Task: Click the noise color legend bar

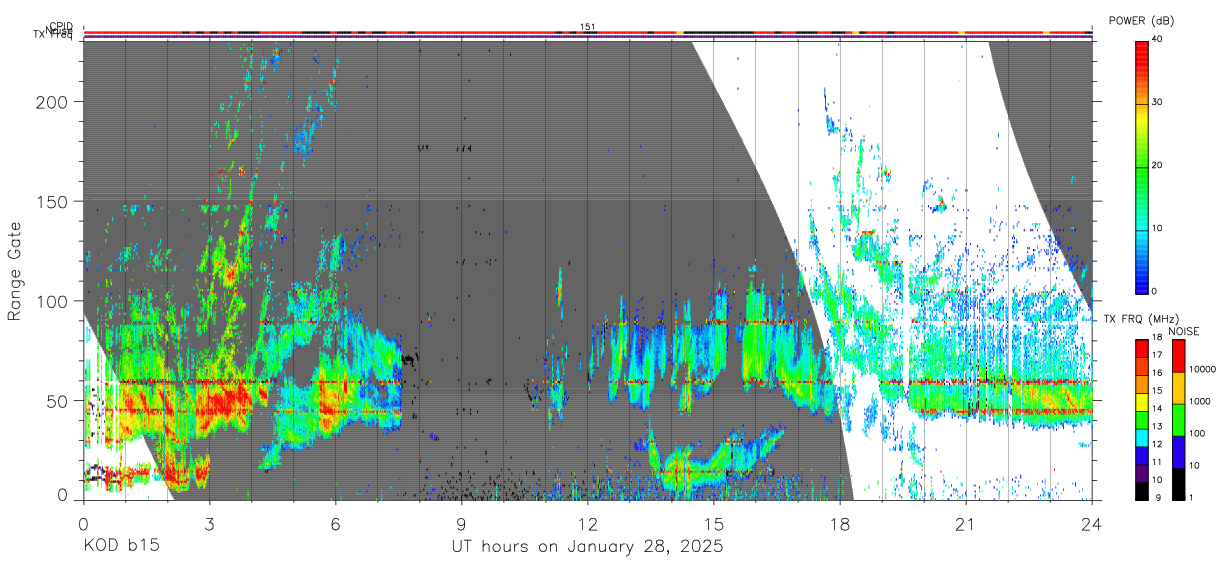Action: (1178, 420)
